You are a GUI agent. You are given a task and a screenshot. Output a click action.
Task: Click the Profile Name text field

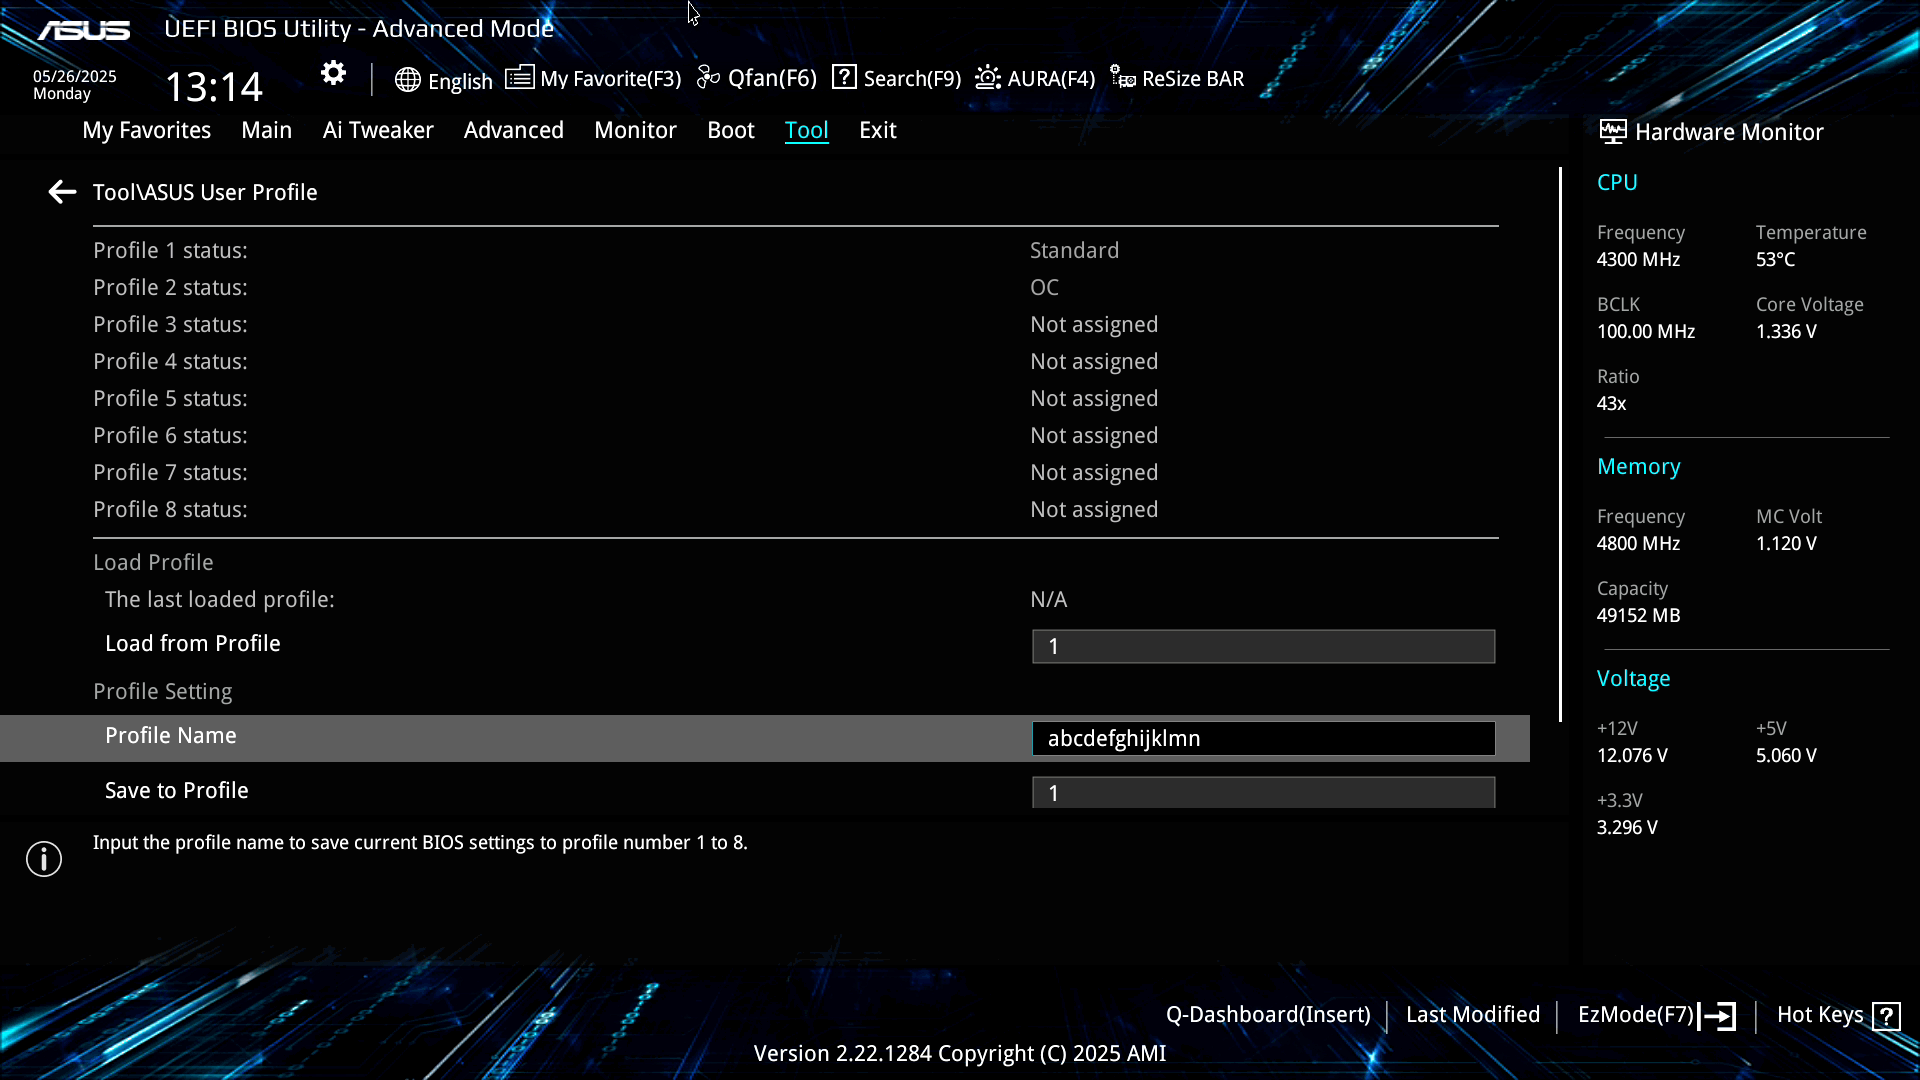coord(1263,738)
